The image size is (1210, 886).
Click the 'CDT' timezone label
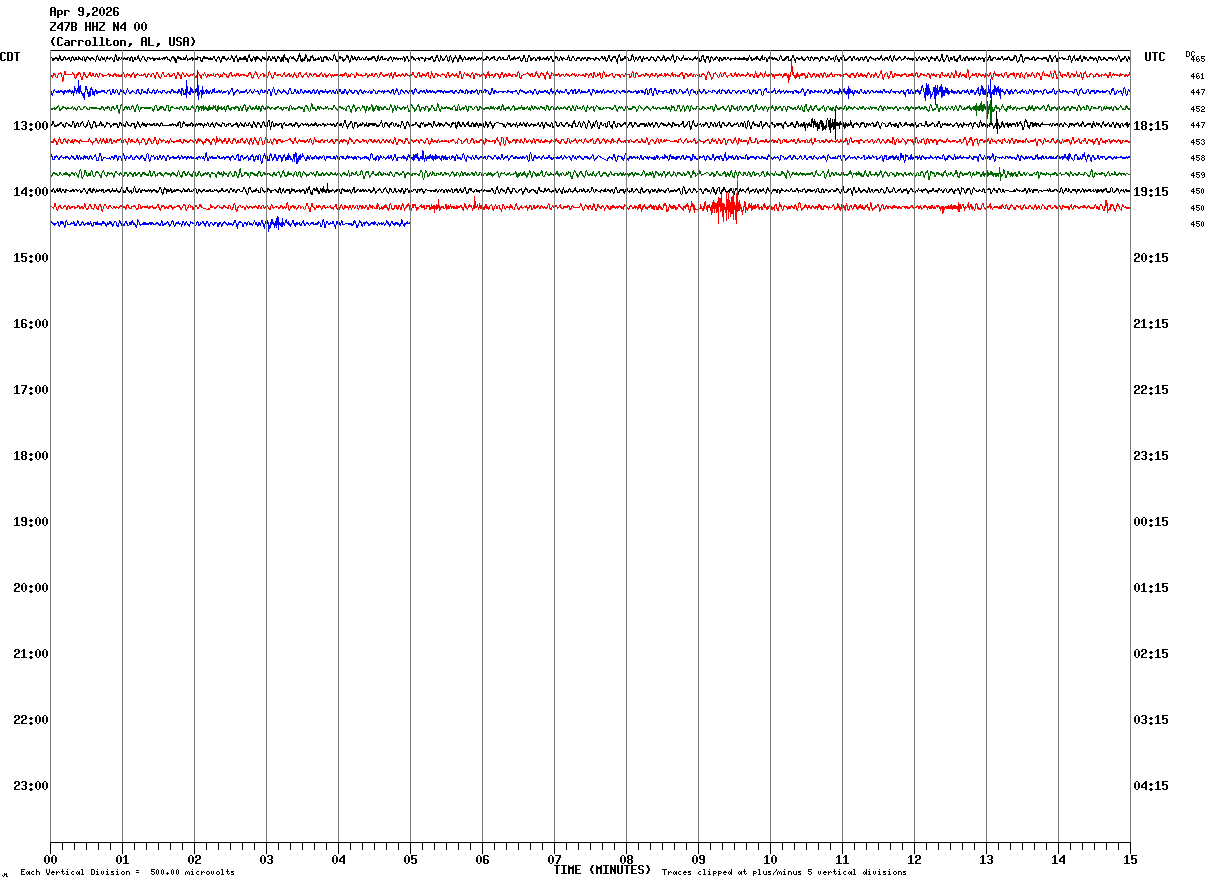(10, 57)
